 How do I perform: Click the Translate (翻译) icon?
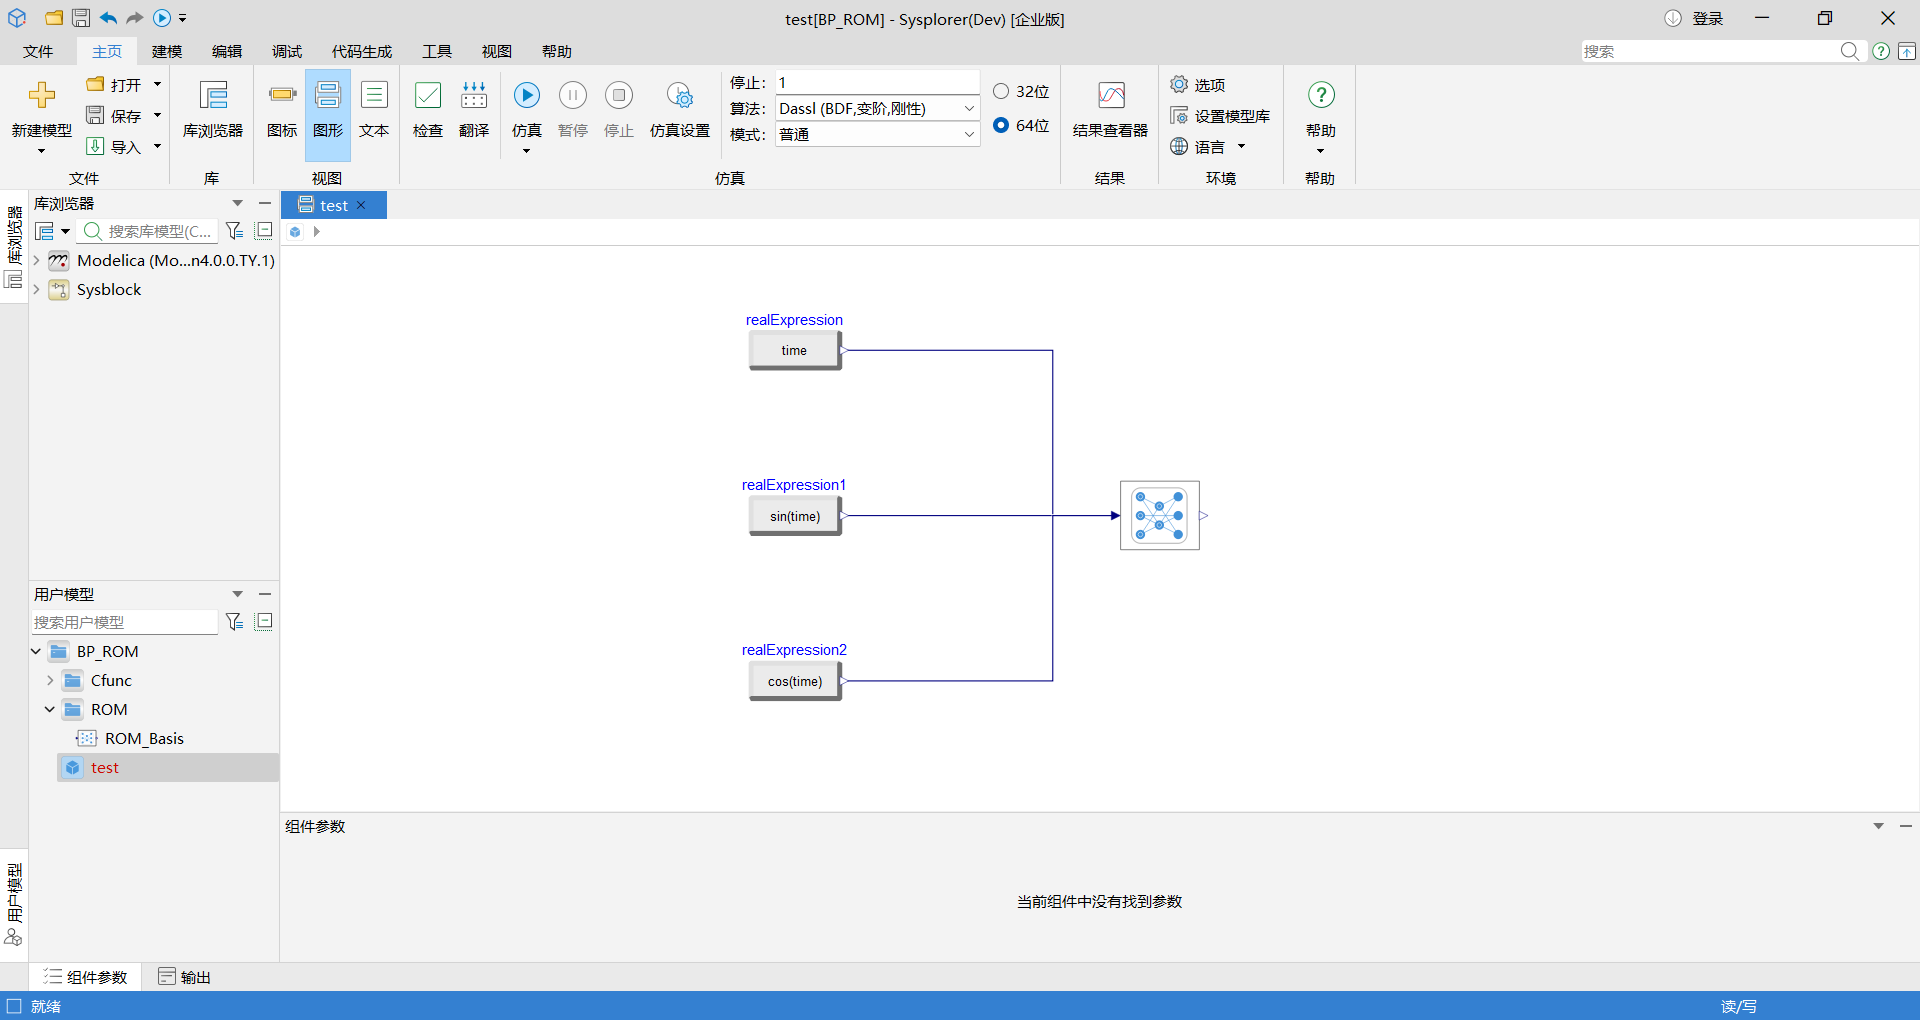(x=474, y=95)
